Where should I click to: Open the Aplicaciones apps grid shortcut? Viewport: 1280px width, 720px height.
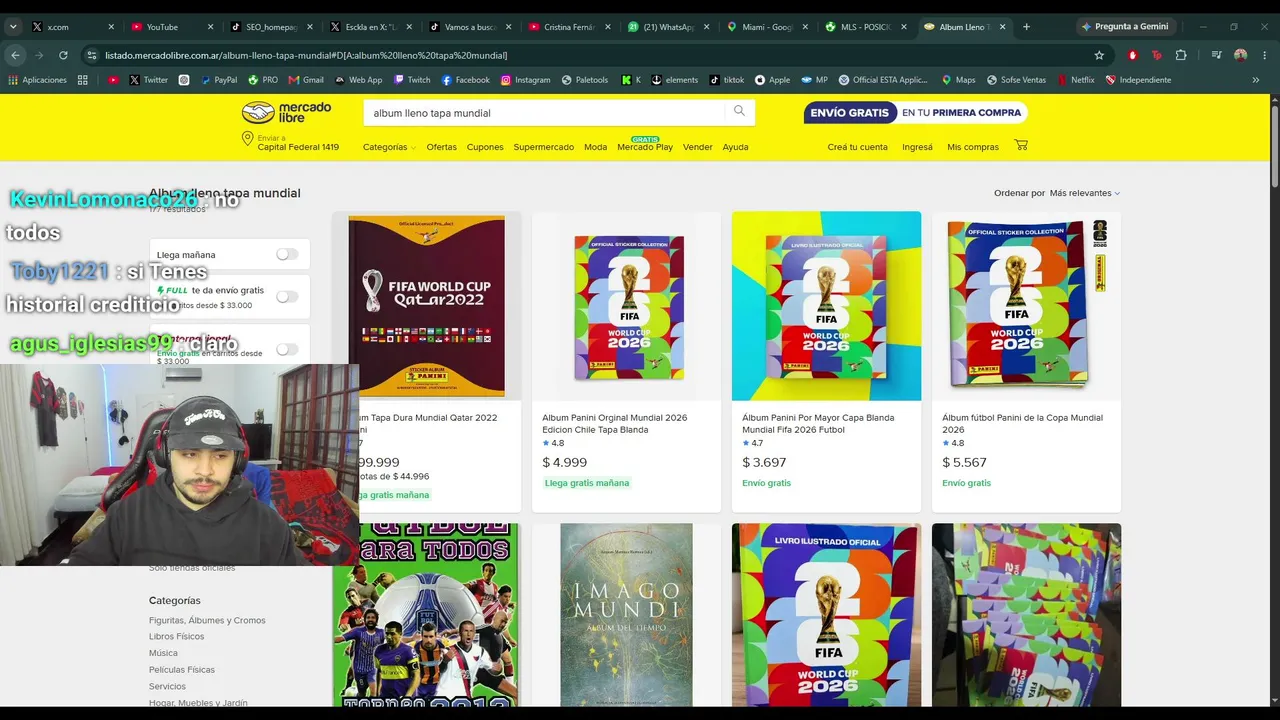pyautogui.click(x=38, y=80)
